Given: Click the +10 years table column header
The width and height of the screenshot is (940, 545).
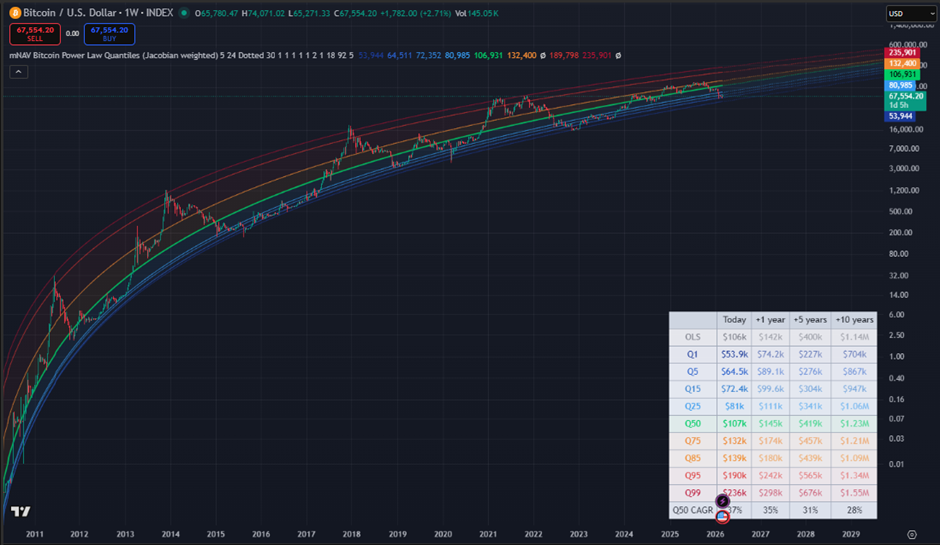Looking at the screenshot, I should tap(855, 319).
